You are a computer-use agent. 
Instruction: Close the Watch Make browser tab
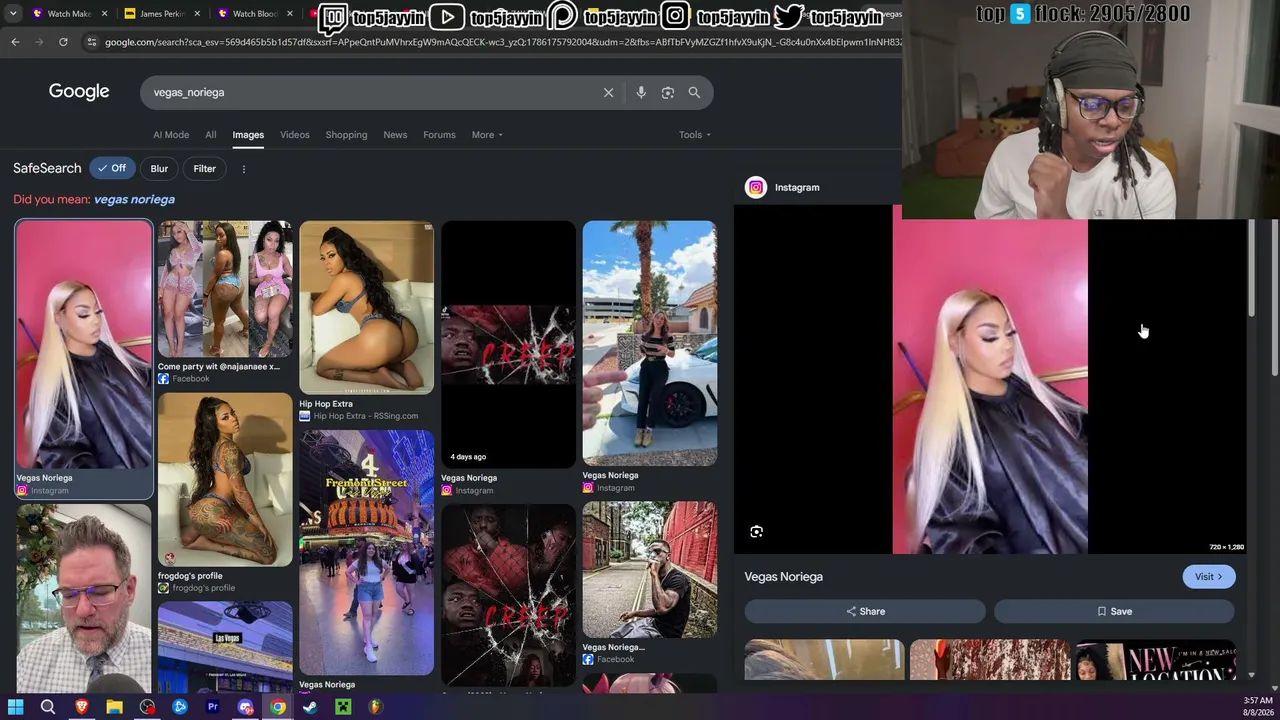tap(104, 14)
